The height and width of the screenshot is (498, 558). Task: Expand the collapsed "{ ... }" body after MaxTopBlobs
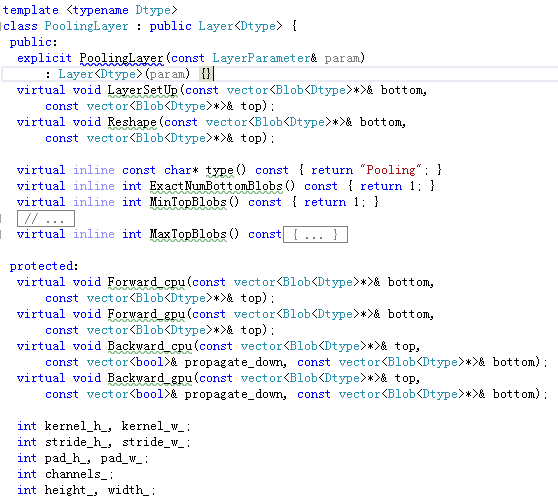click(315, 235)
